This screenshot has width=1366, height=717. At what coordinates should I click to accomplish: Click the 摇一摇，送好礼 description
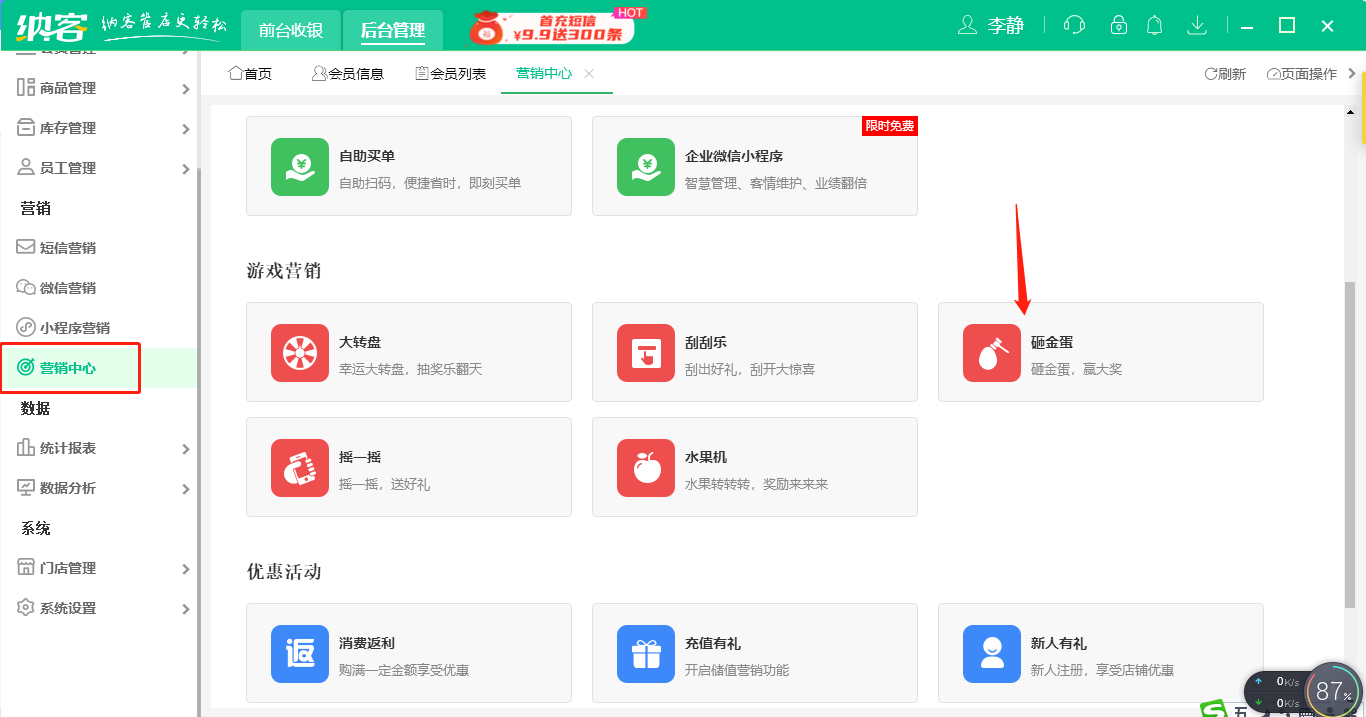click(x=384, y=484)
